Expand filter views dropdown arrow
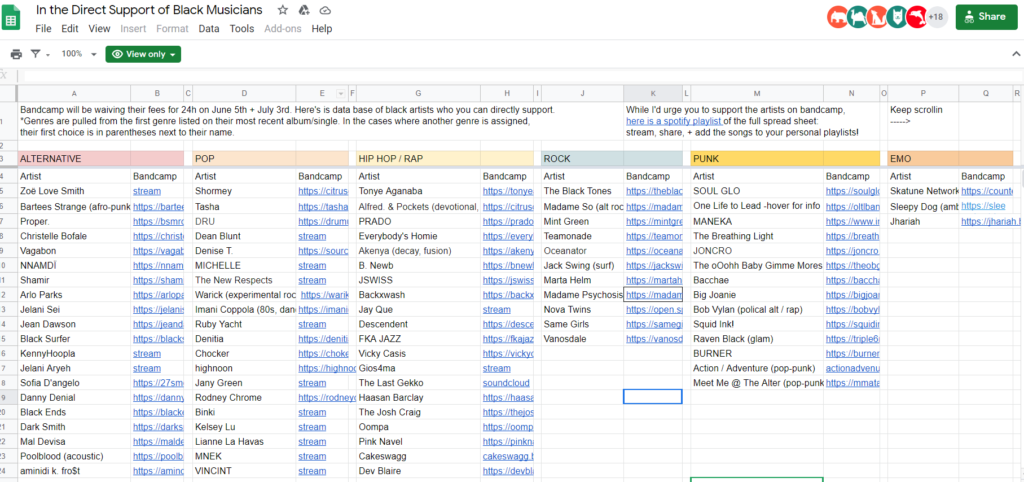Screen dimensions: 1024x482 point(48,55)
